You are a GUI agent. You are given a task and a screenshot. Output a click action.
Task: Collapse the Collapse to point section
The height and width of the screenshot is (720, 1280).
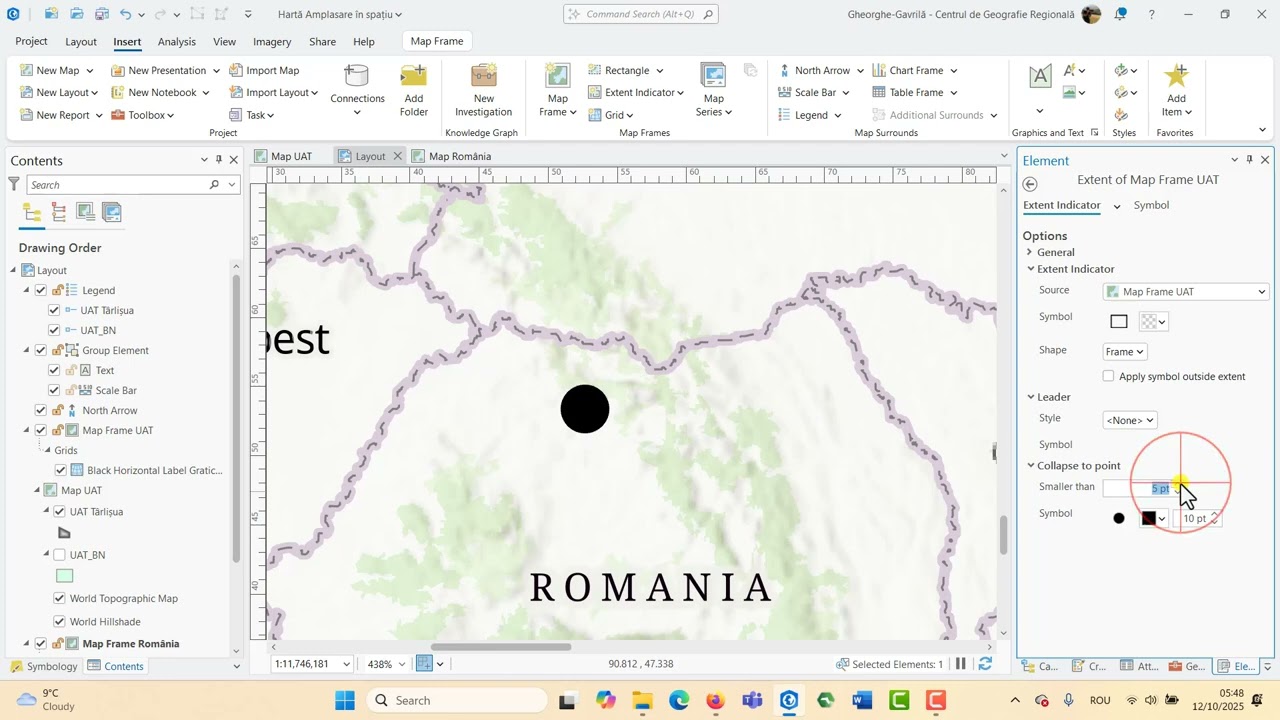1031,465
